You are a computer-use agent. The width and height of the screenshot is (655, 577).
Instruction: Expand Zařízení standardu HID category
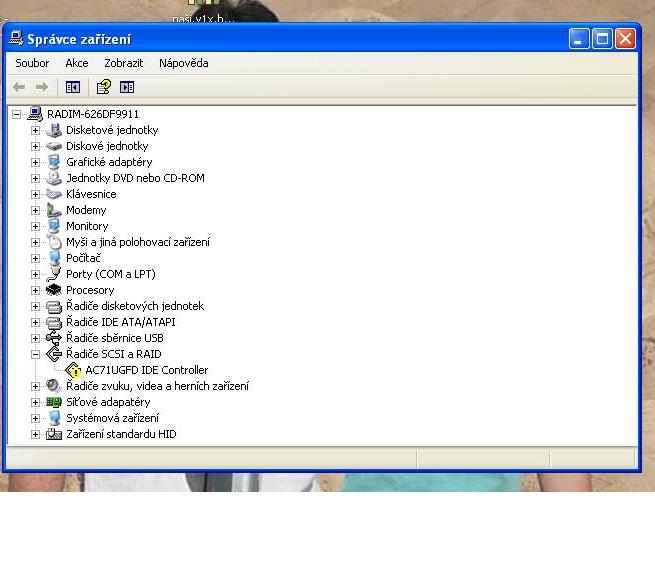click(36, 435)
